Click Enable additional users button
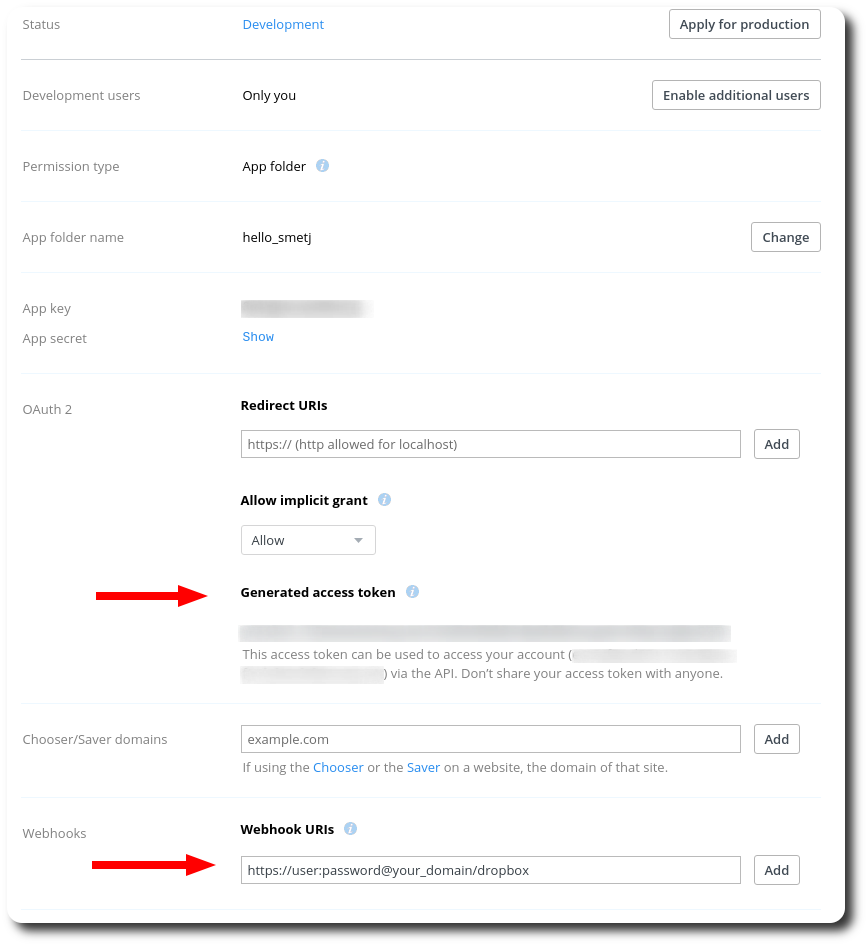Viewport: 868px width, 946px height. 736,95
